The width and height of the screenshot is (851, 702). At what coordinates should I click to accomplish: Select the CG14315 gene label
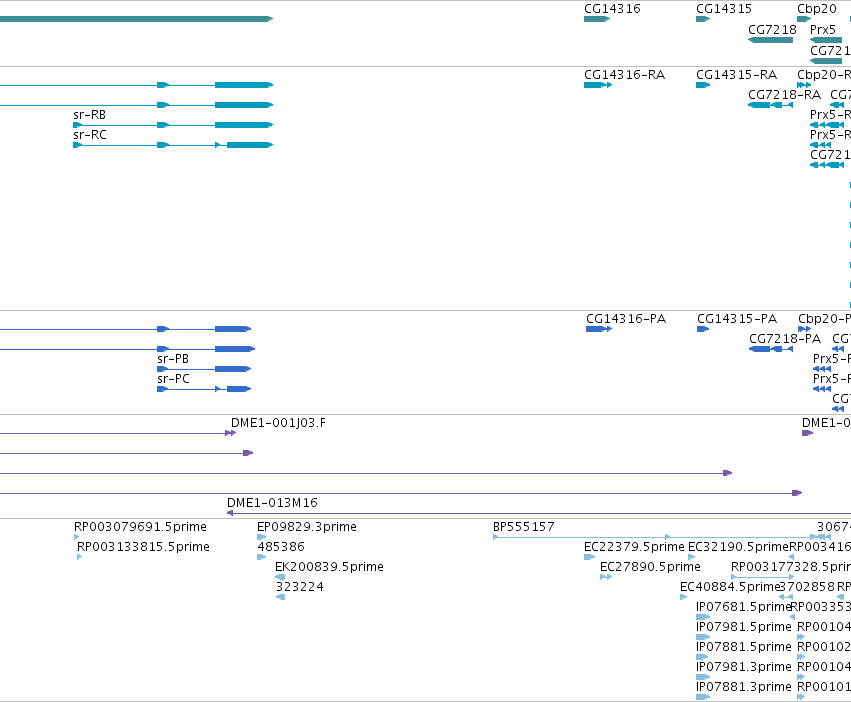click(x=724, y=9)
